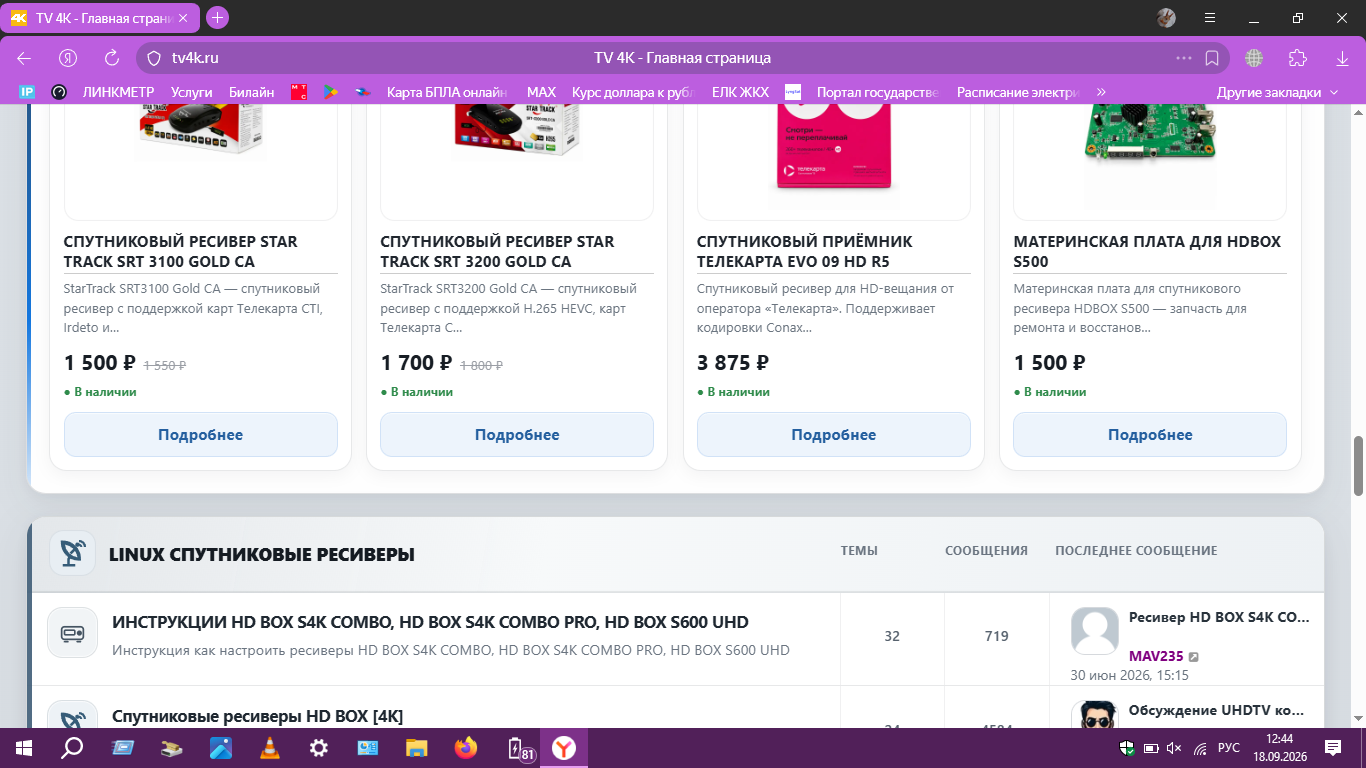The width and height of the screenshot is (1366, 768).
Task: Click Подробнее for Star Track SRT 3100 Gold CA
Action: tap(201, 435)
